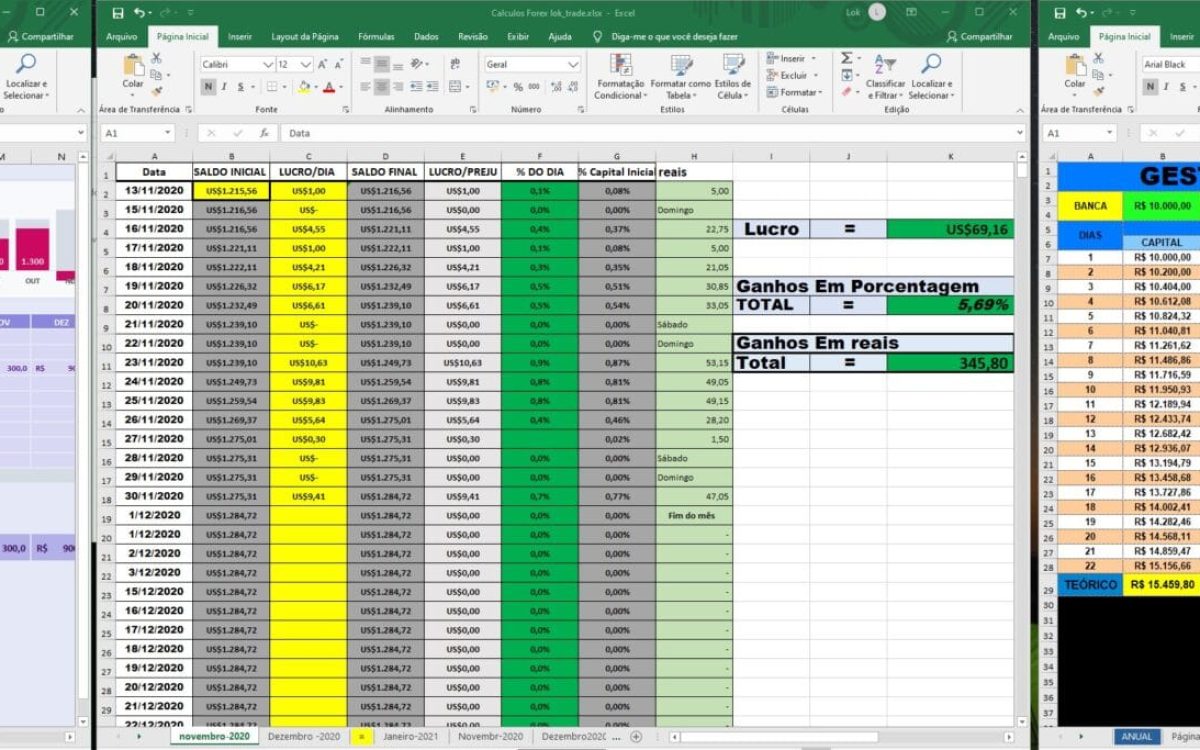1200x750 pixels.
Task: Click Localizar e Selecionar in center window
Action: coord(931,76)
